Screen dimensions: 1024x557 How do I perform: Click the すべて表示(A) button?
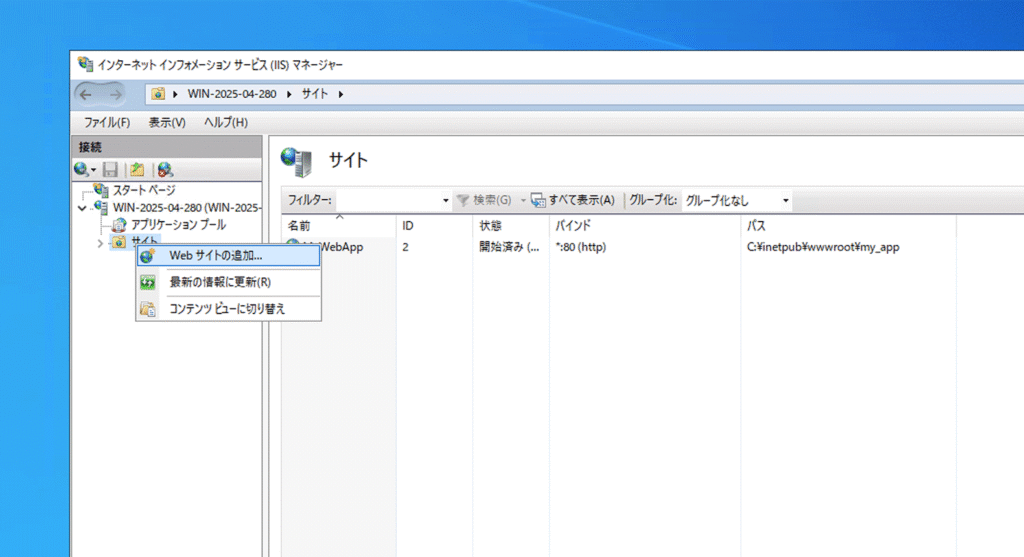point(573,200)
